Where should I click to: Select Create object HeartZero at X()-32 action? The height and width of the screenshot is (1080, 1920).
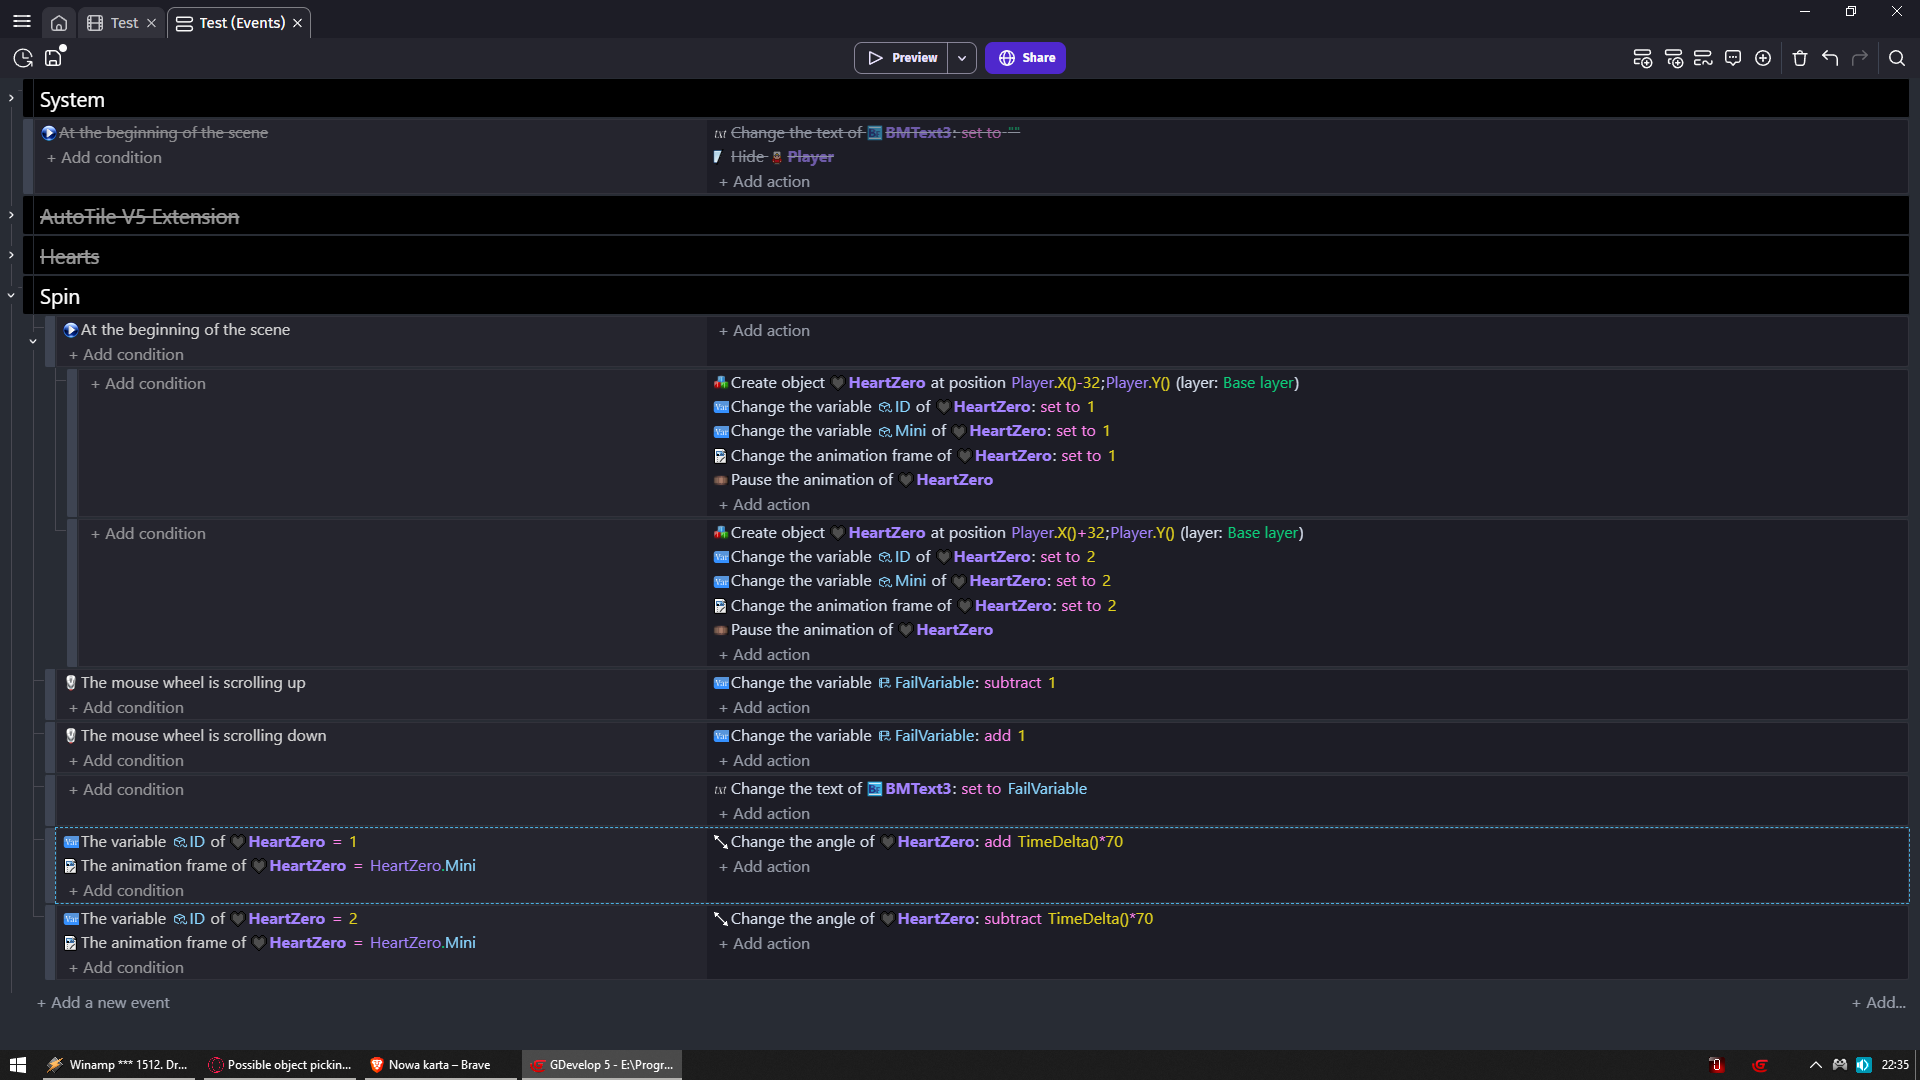tap(1006, 383)
